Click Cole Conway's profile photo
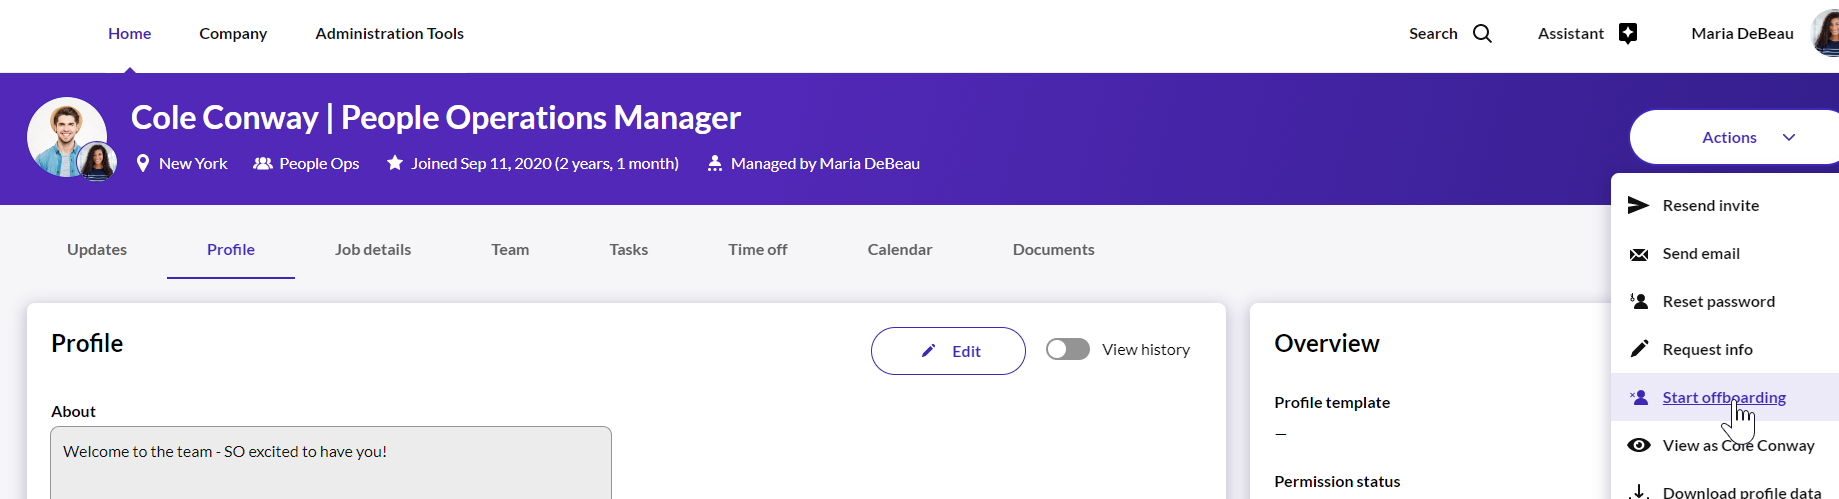1839x499 pixels. tap(64, 135)
